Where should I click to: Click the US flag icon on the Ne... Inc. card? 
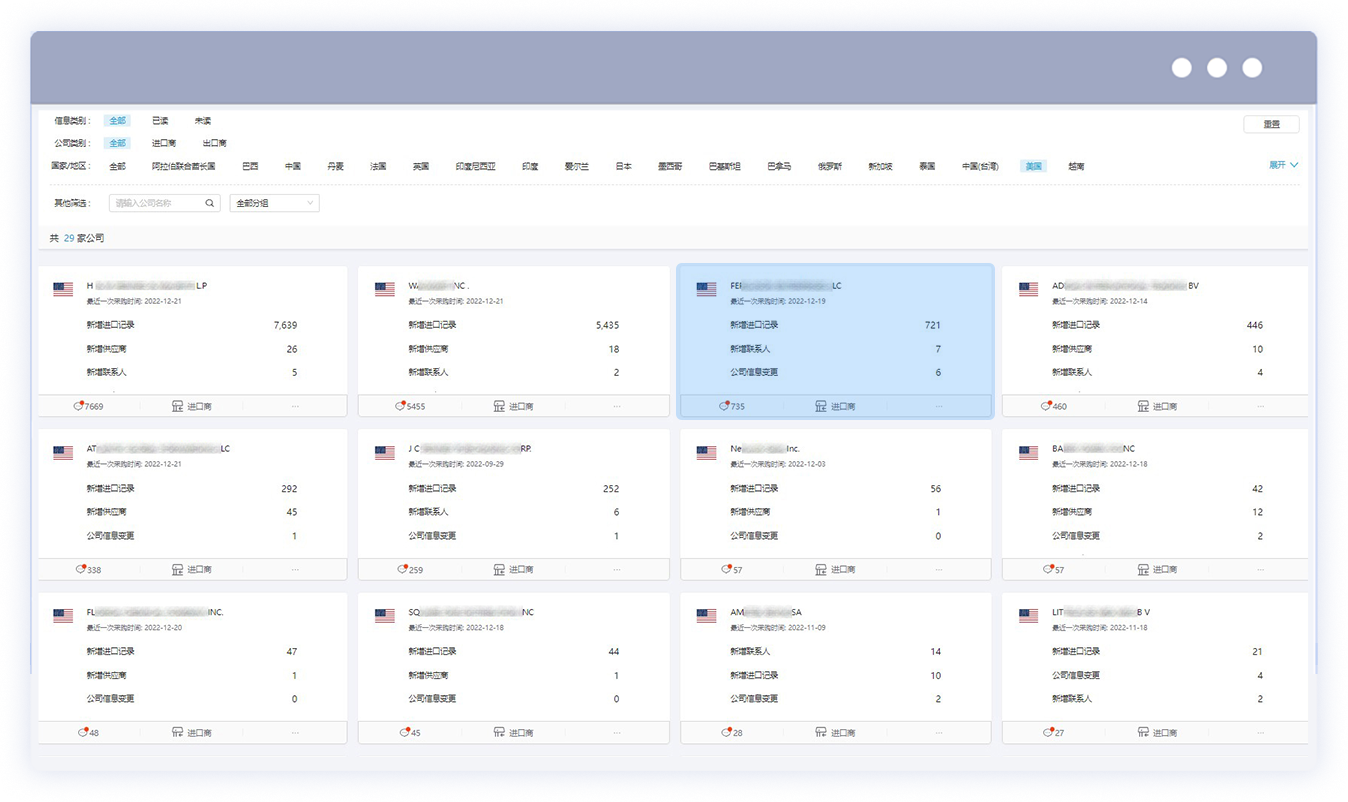pos(707,453)
